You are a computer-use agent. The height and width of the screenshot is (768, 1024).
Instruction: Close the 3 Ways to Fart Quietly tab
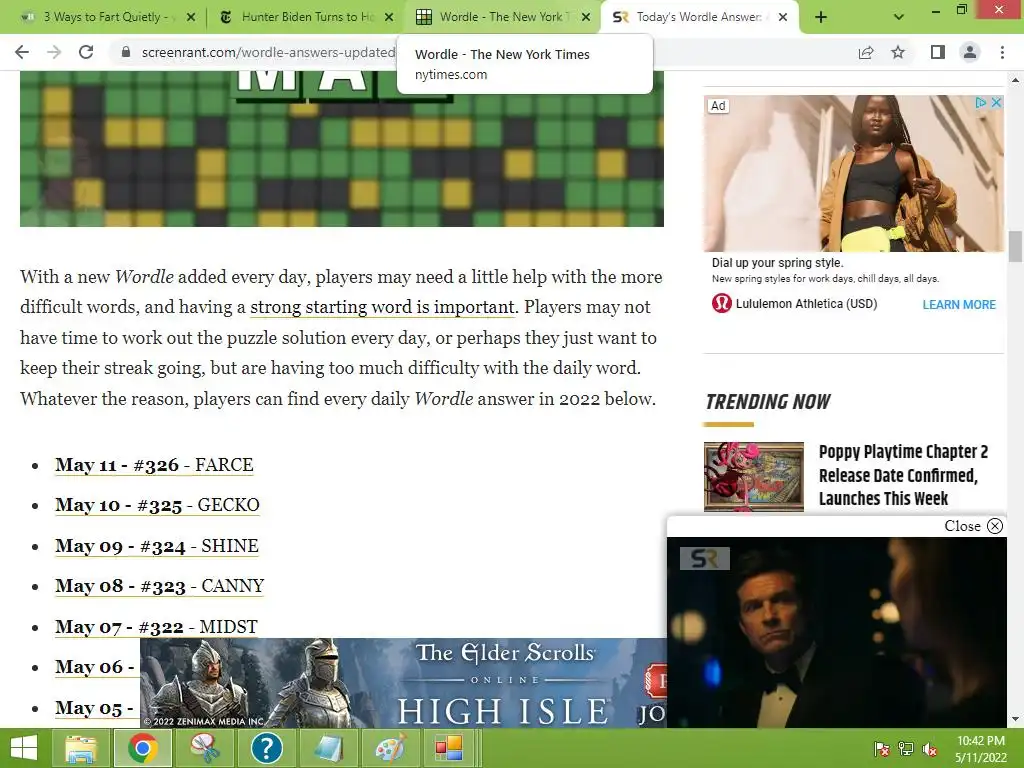pos(191,17)
